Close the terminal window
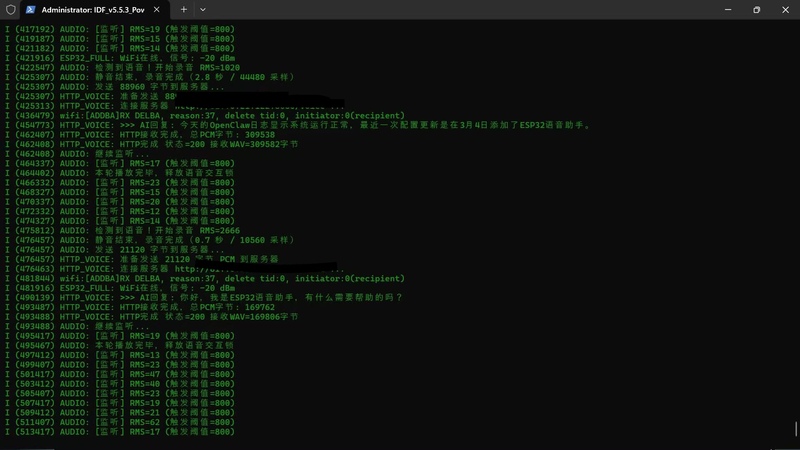This screenshot has width=800, height=450. pyautogui.click(x=785, y=10)
